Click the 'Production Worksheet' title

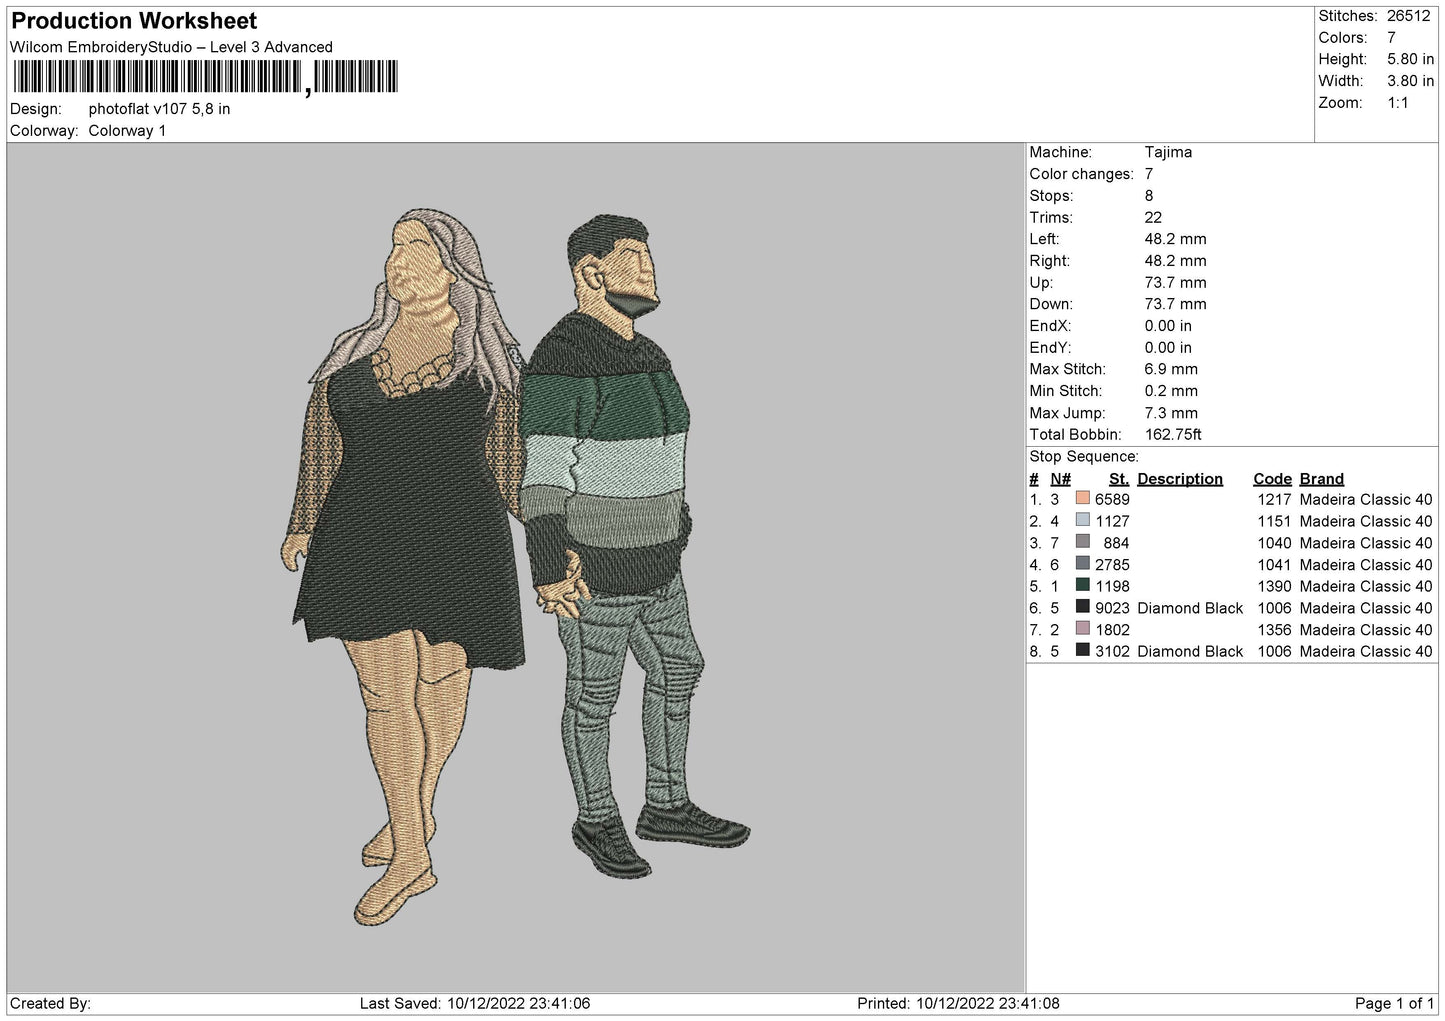pyautogui.click(x=134, y=21)
